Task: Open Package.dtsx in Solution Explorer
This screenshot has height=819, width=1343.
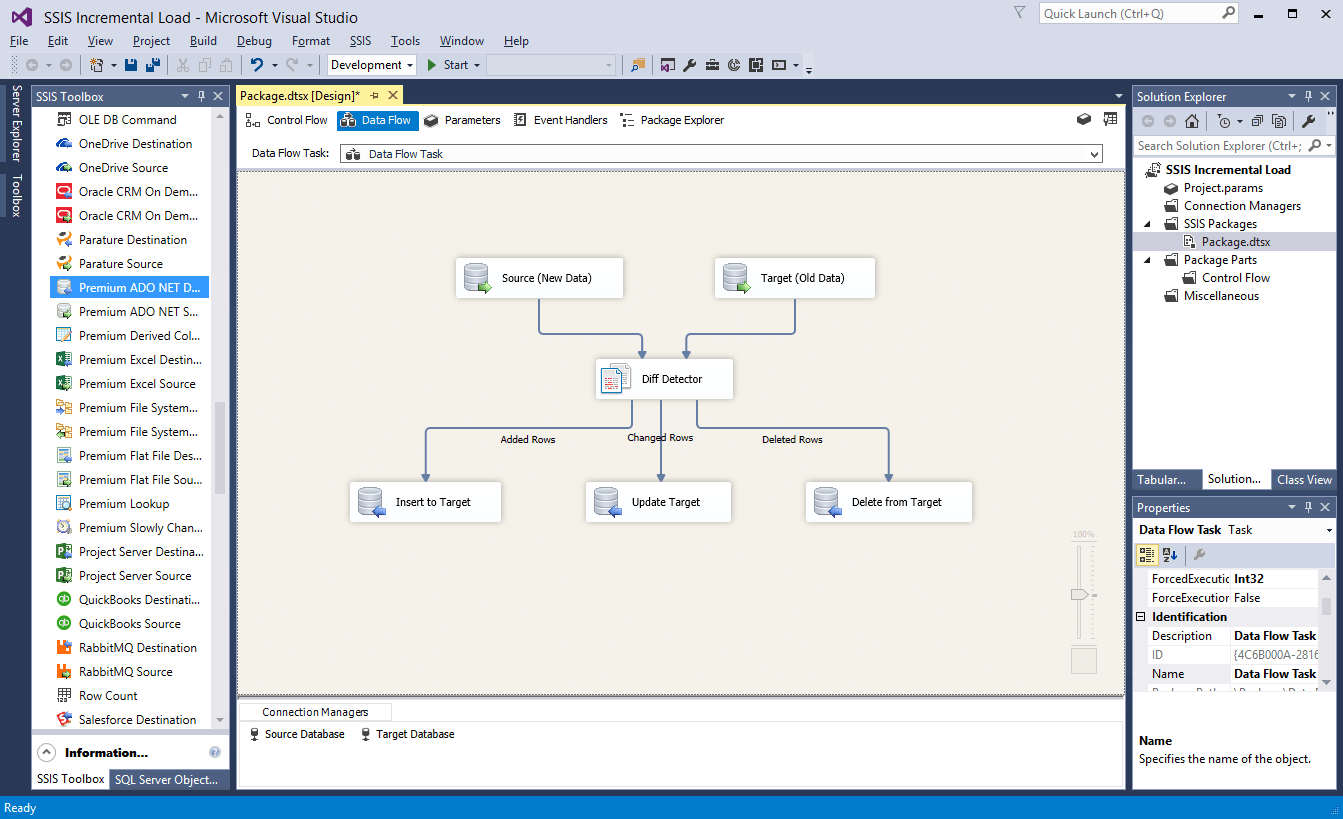Action: pyautogui.click(x=1236, y=242)
